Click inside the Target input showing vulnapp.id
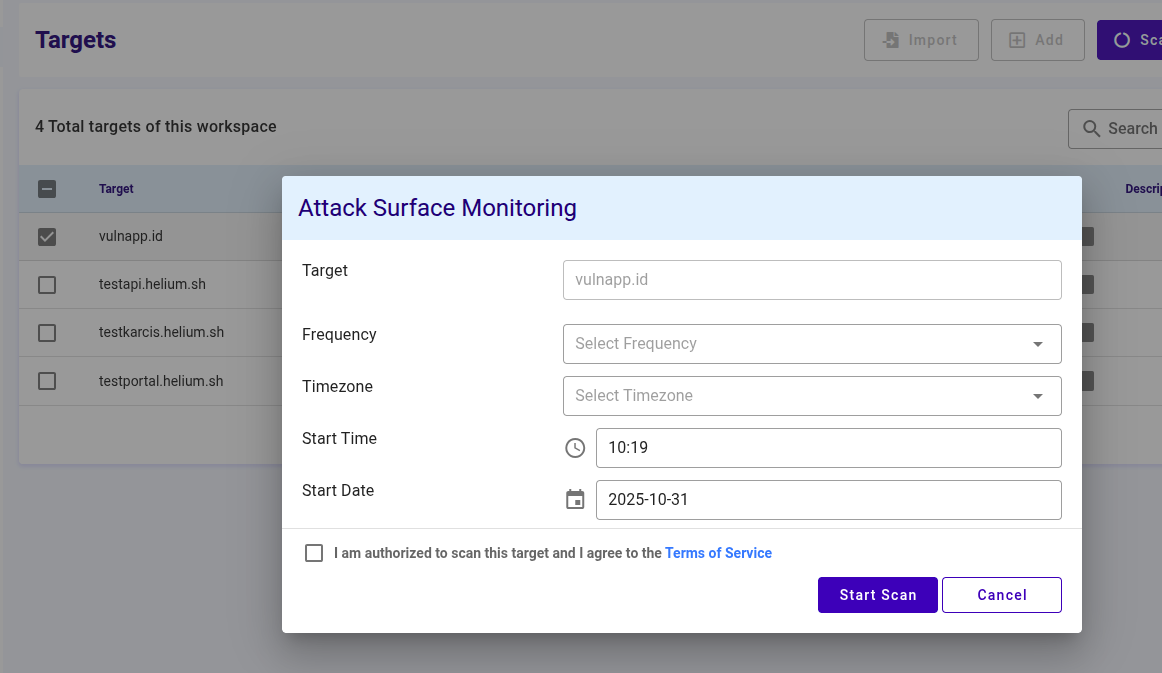Screen dimensions: 1162x673 pos(812,280)
